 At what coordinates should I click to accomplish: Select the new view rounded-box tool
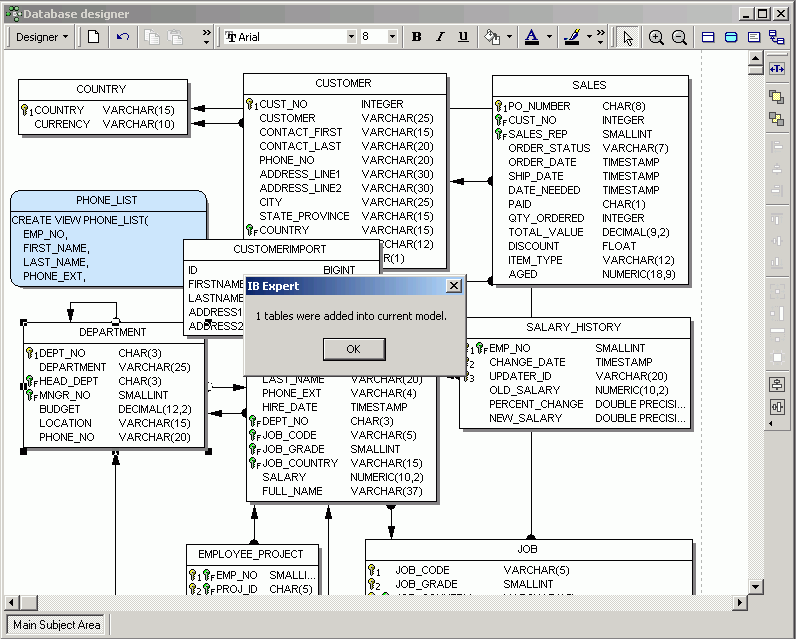(x=731, y=37)
